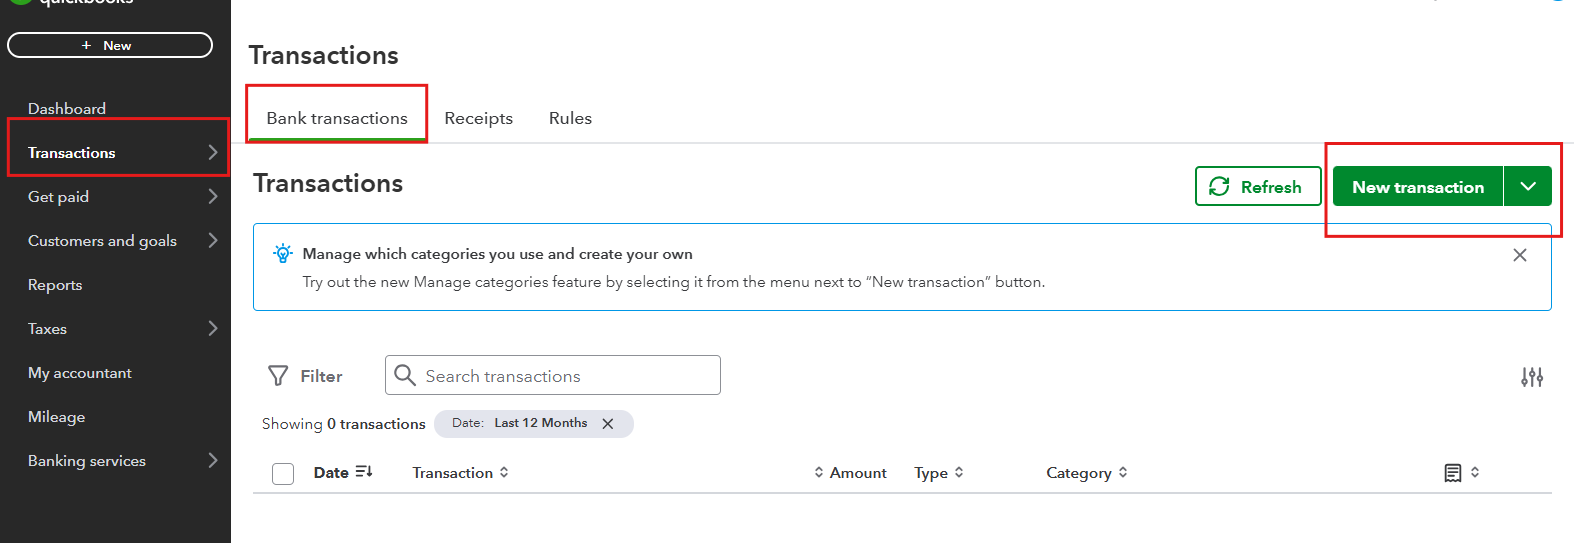This screenshot has height=543, width=1574.
Task: Tick the select-all transactions checkbox
Action: [x=283, y=474]
